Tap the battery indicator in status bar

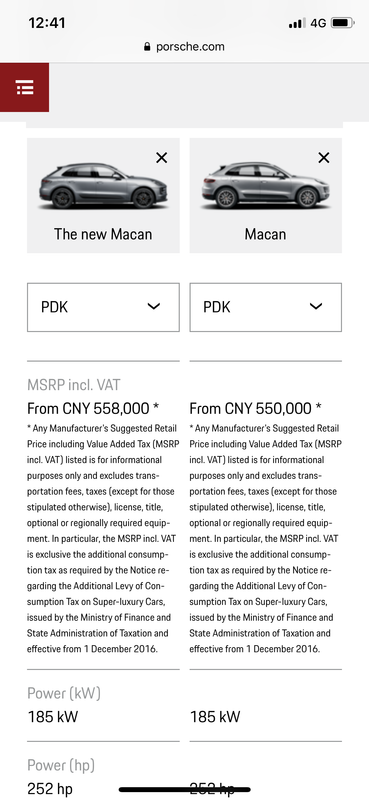(x=342, y=23)
